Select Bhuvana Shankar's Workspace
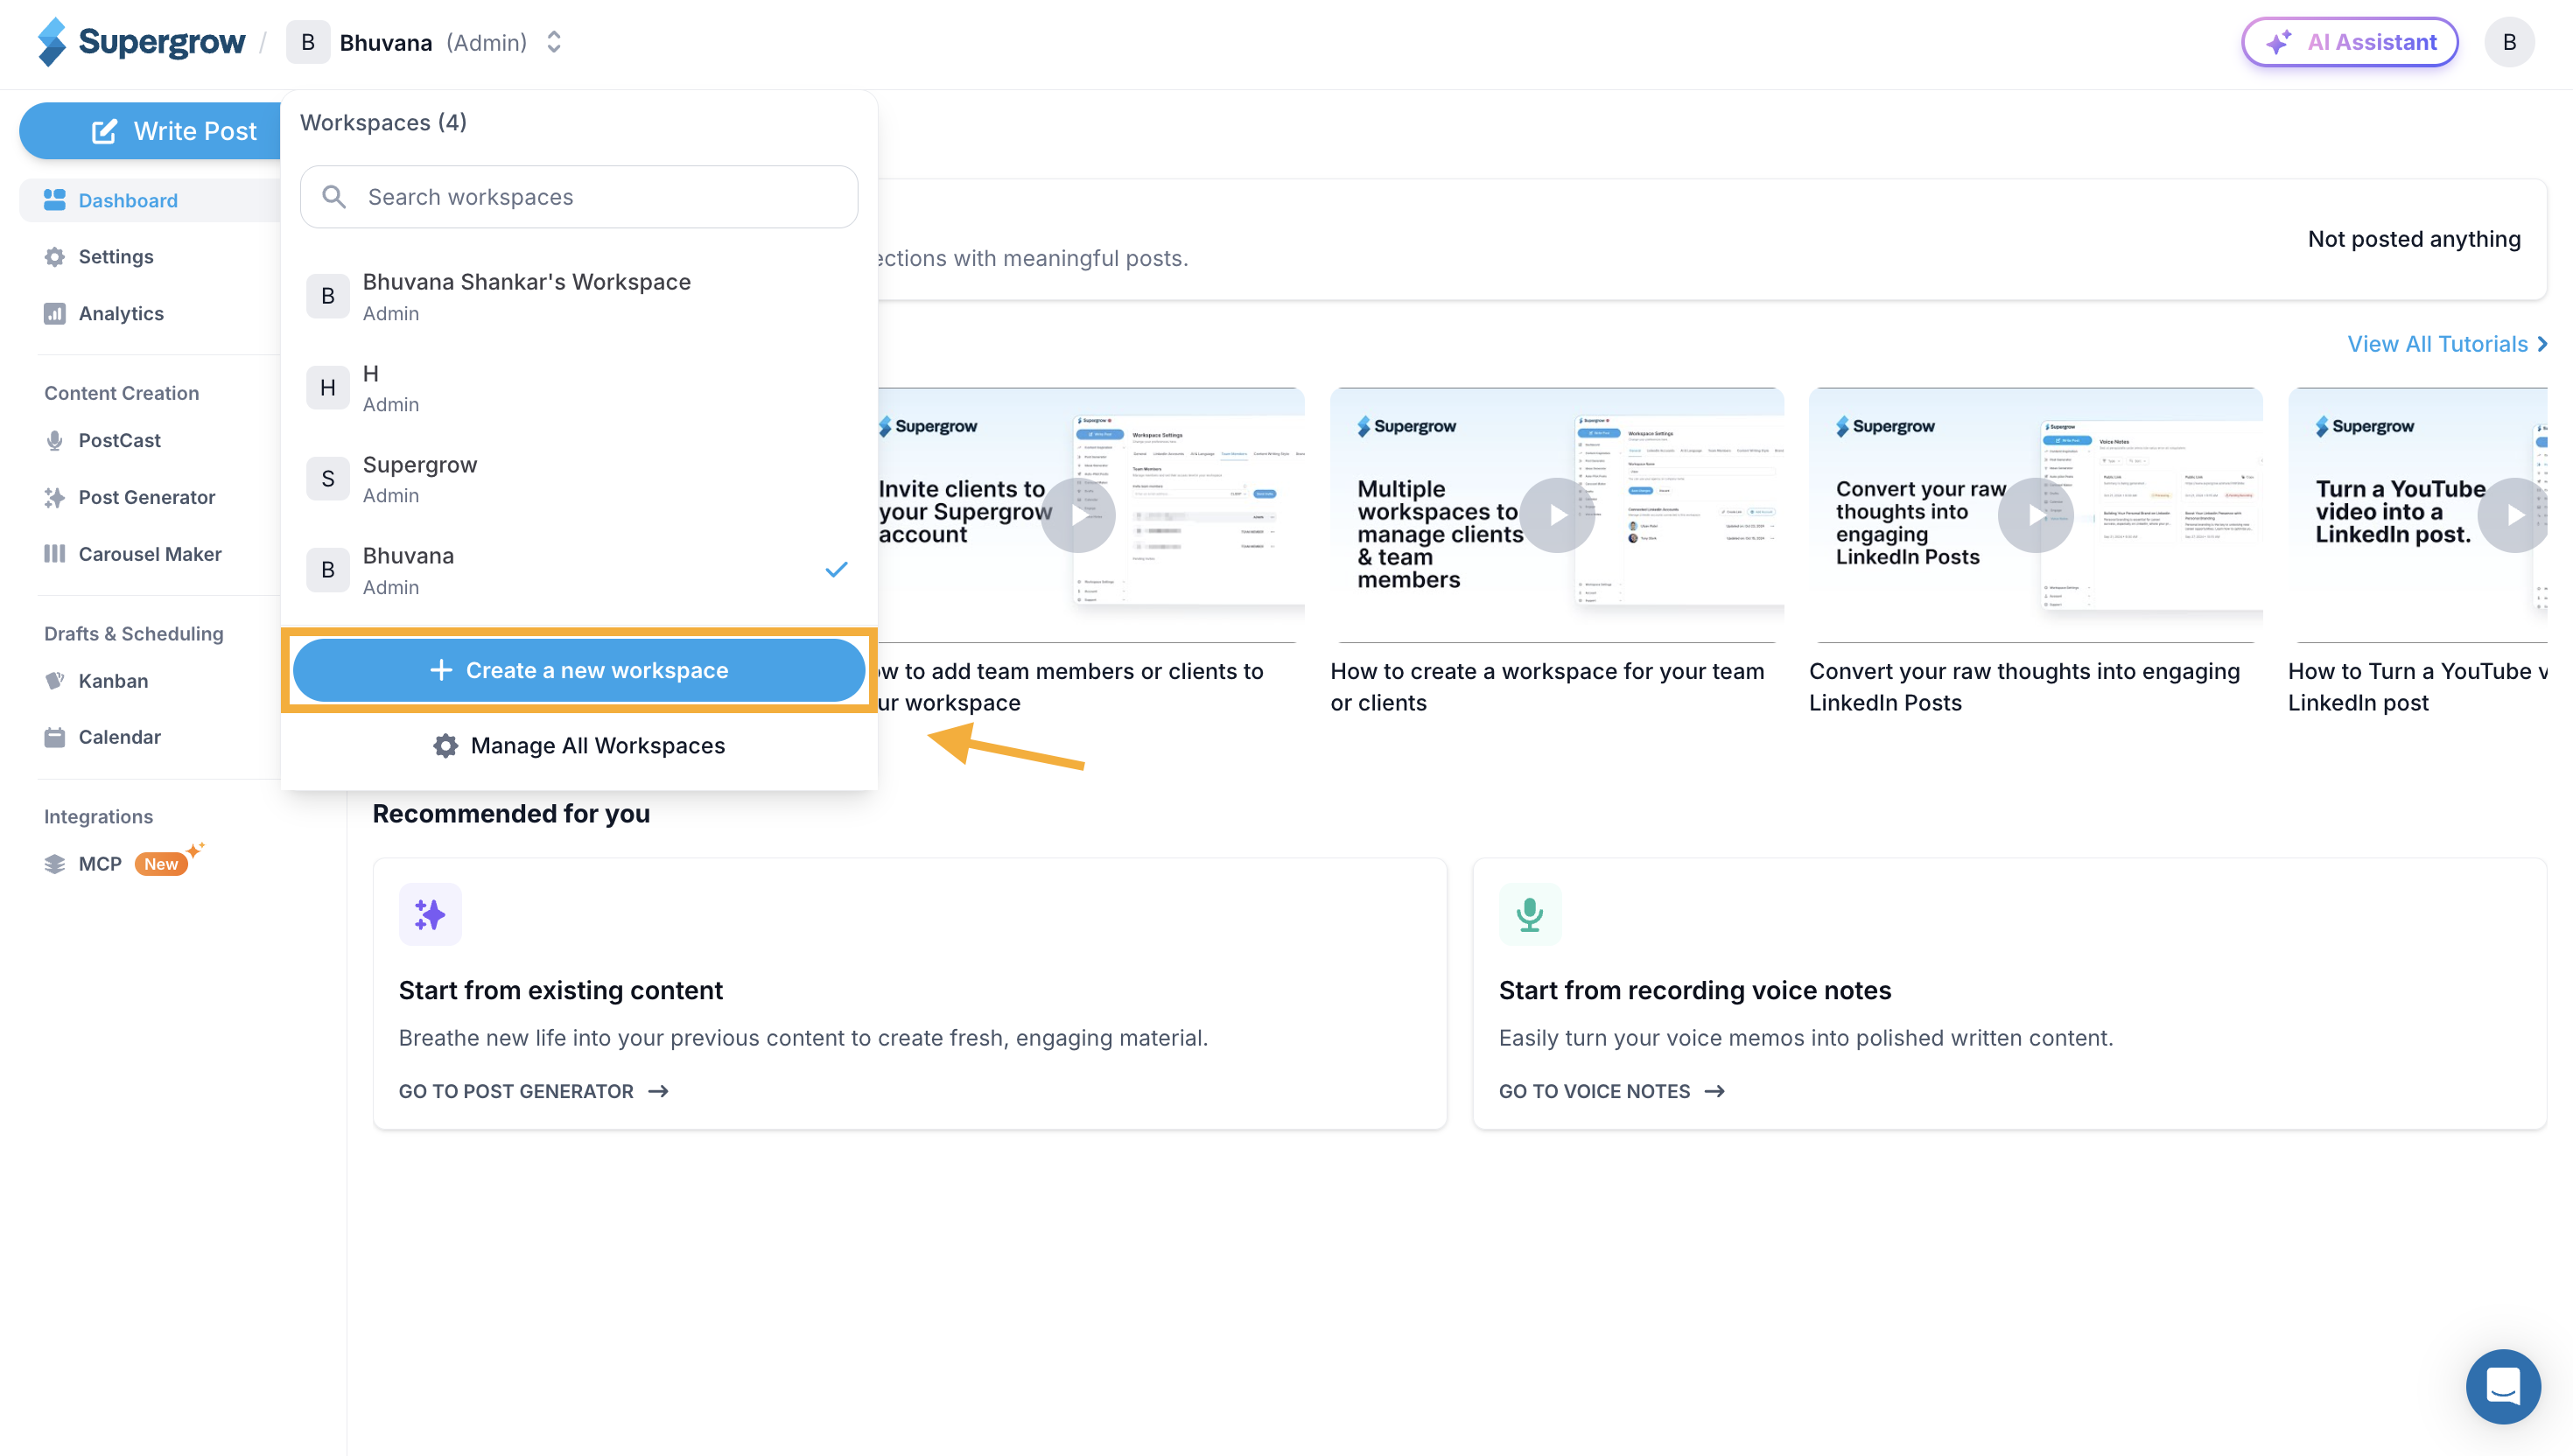This screenshot has width=2573, height=1456. coord(579,297)
